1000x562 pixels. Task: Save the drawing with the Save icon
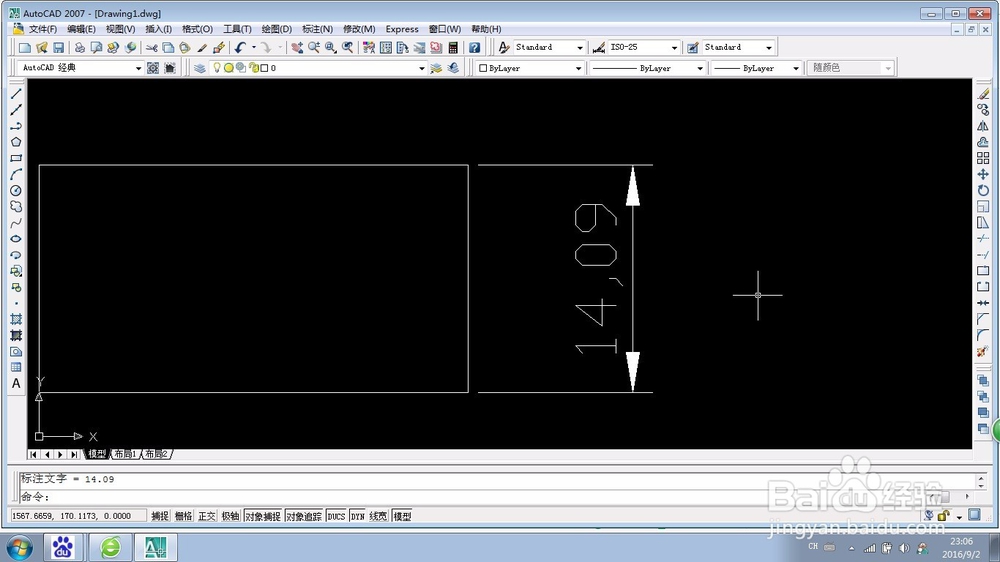59,47
